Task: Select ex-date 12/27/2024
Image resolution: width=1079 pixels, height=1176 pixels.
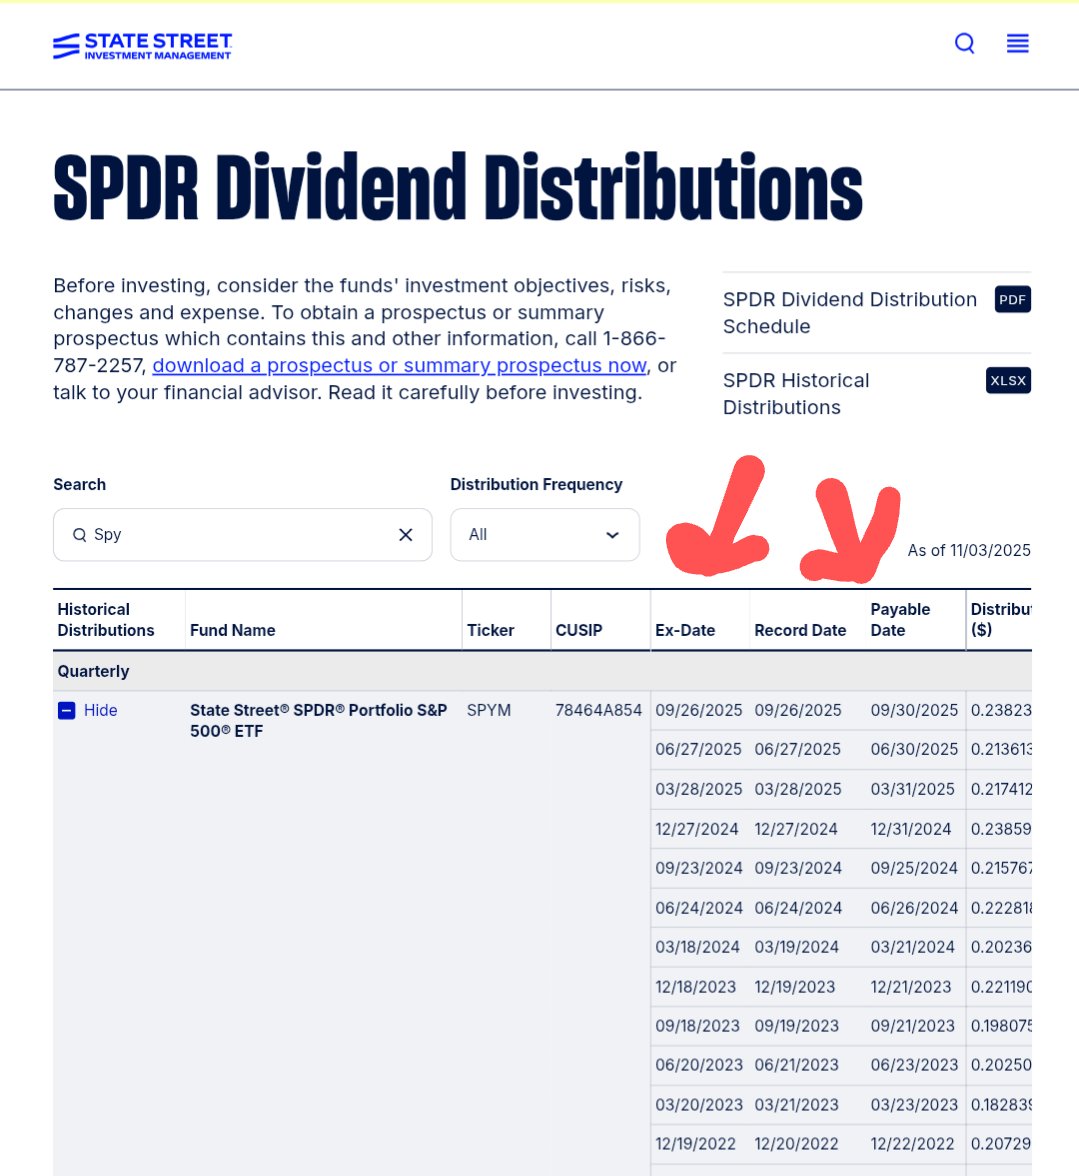Action: (x=697, y=829)
